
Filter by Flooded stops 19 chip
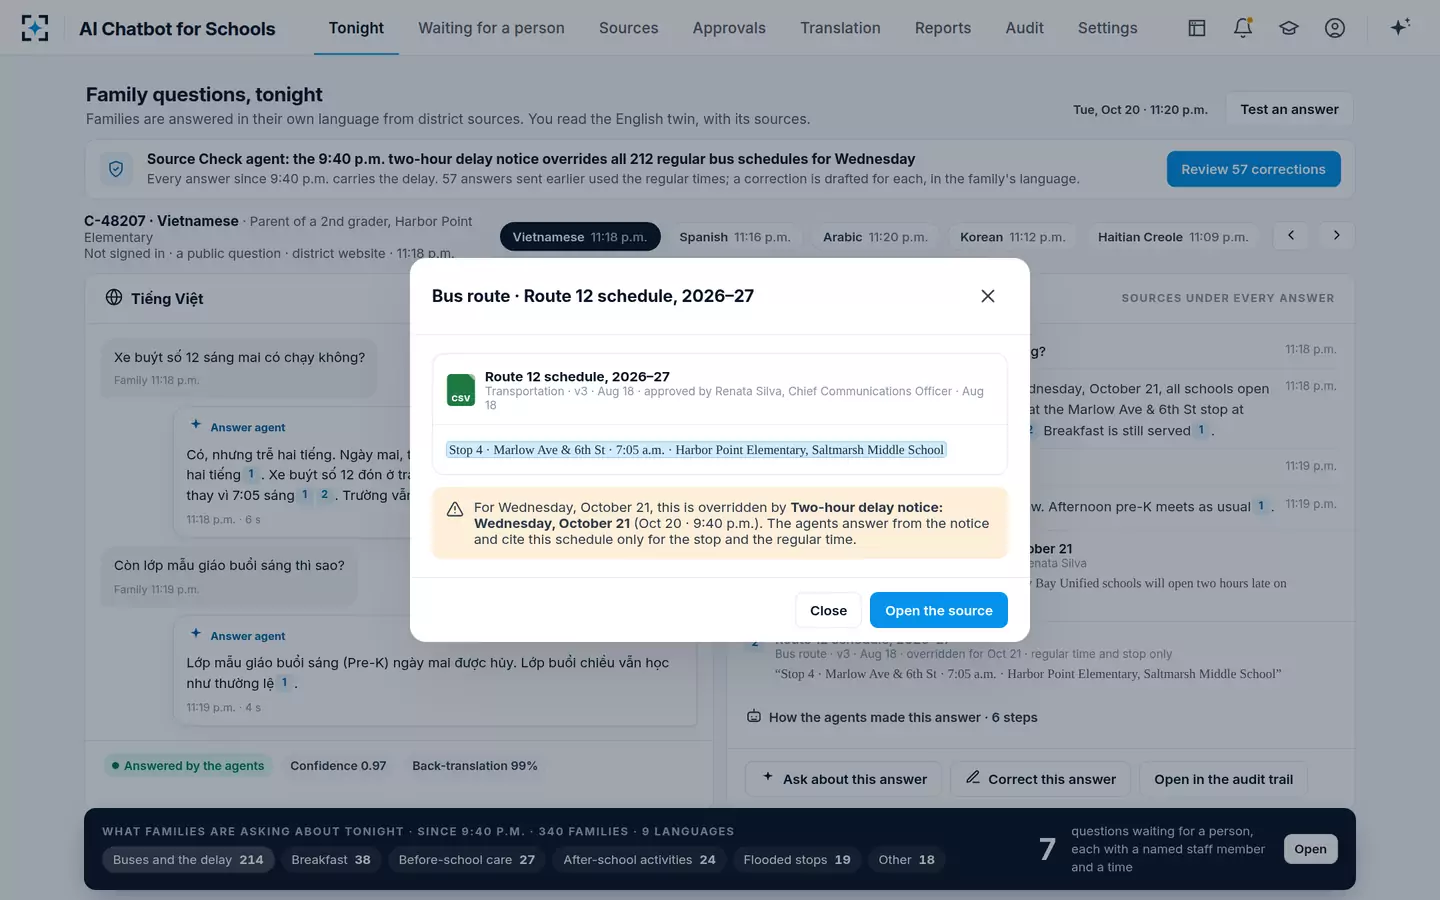[x=797, y=860]
